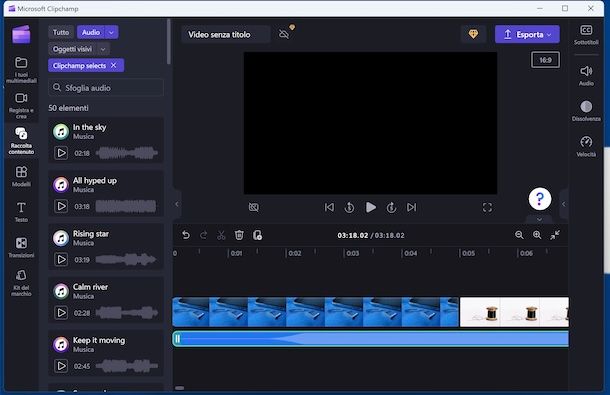Select Oggetti visivi filter
This screenshot has width=610, height=395.
point(72,49)
